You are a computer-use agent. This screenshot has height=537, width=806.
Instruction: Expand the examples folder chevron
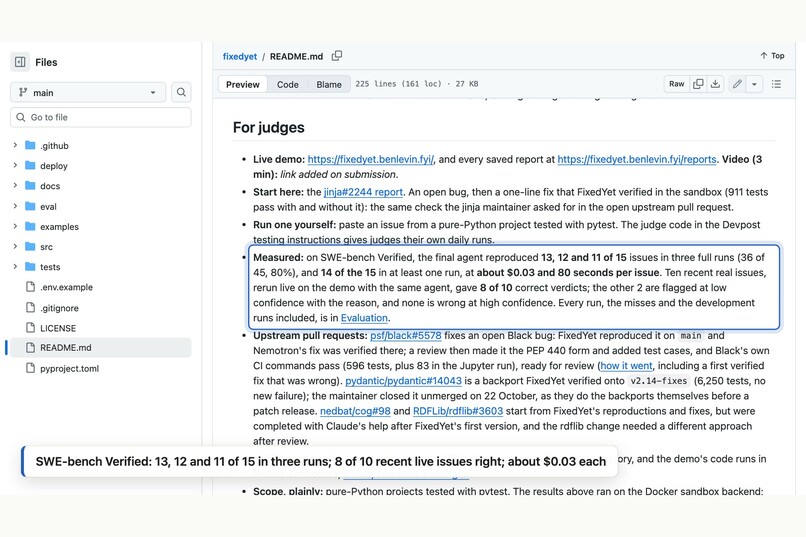click(x=15, y=226)
